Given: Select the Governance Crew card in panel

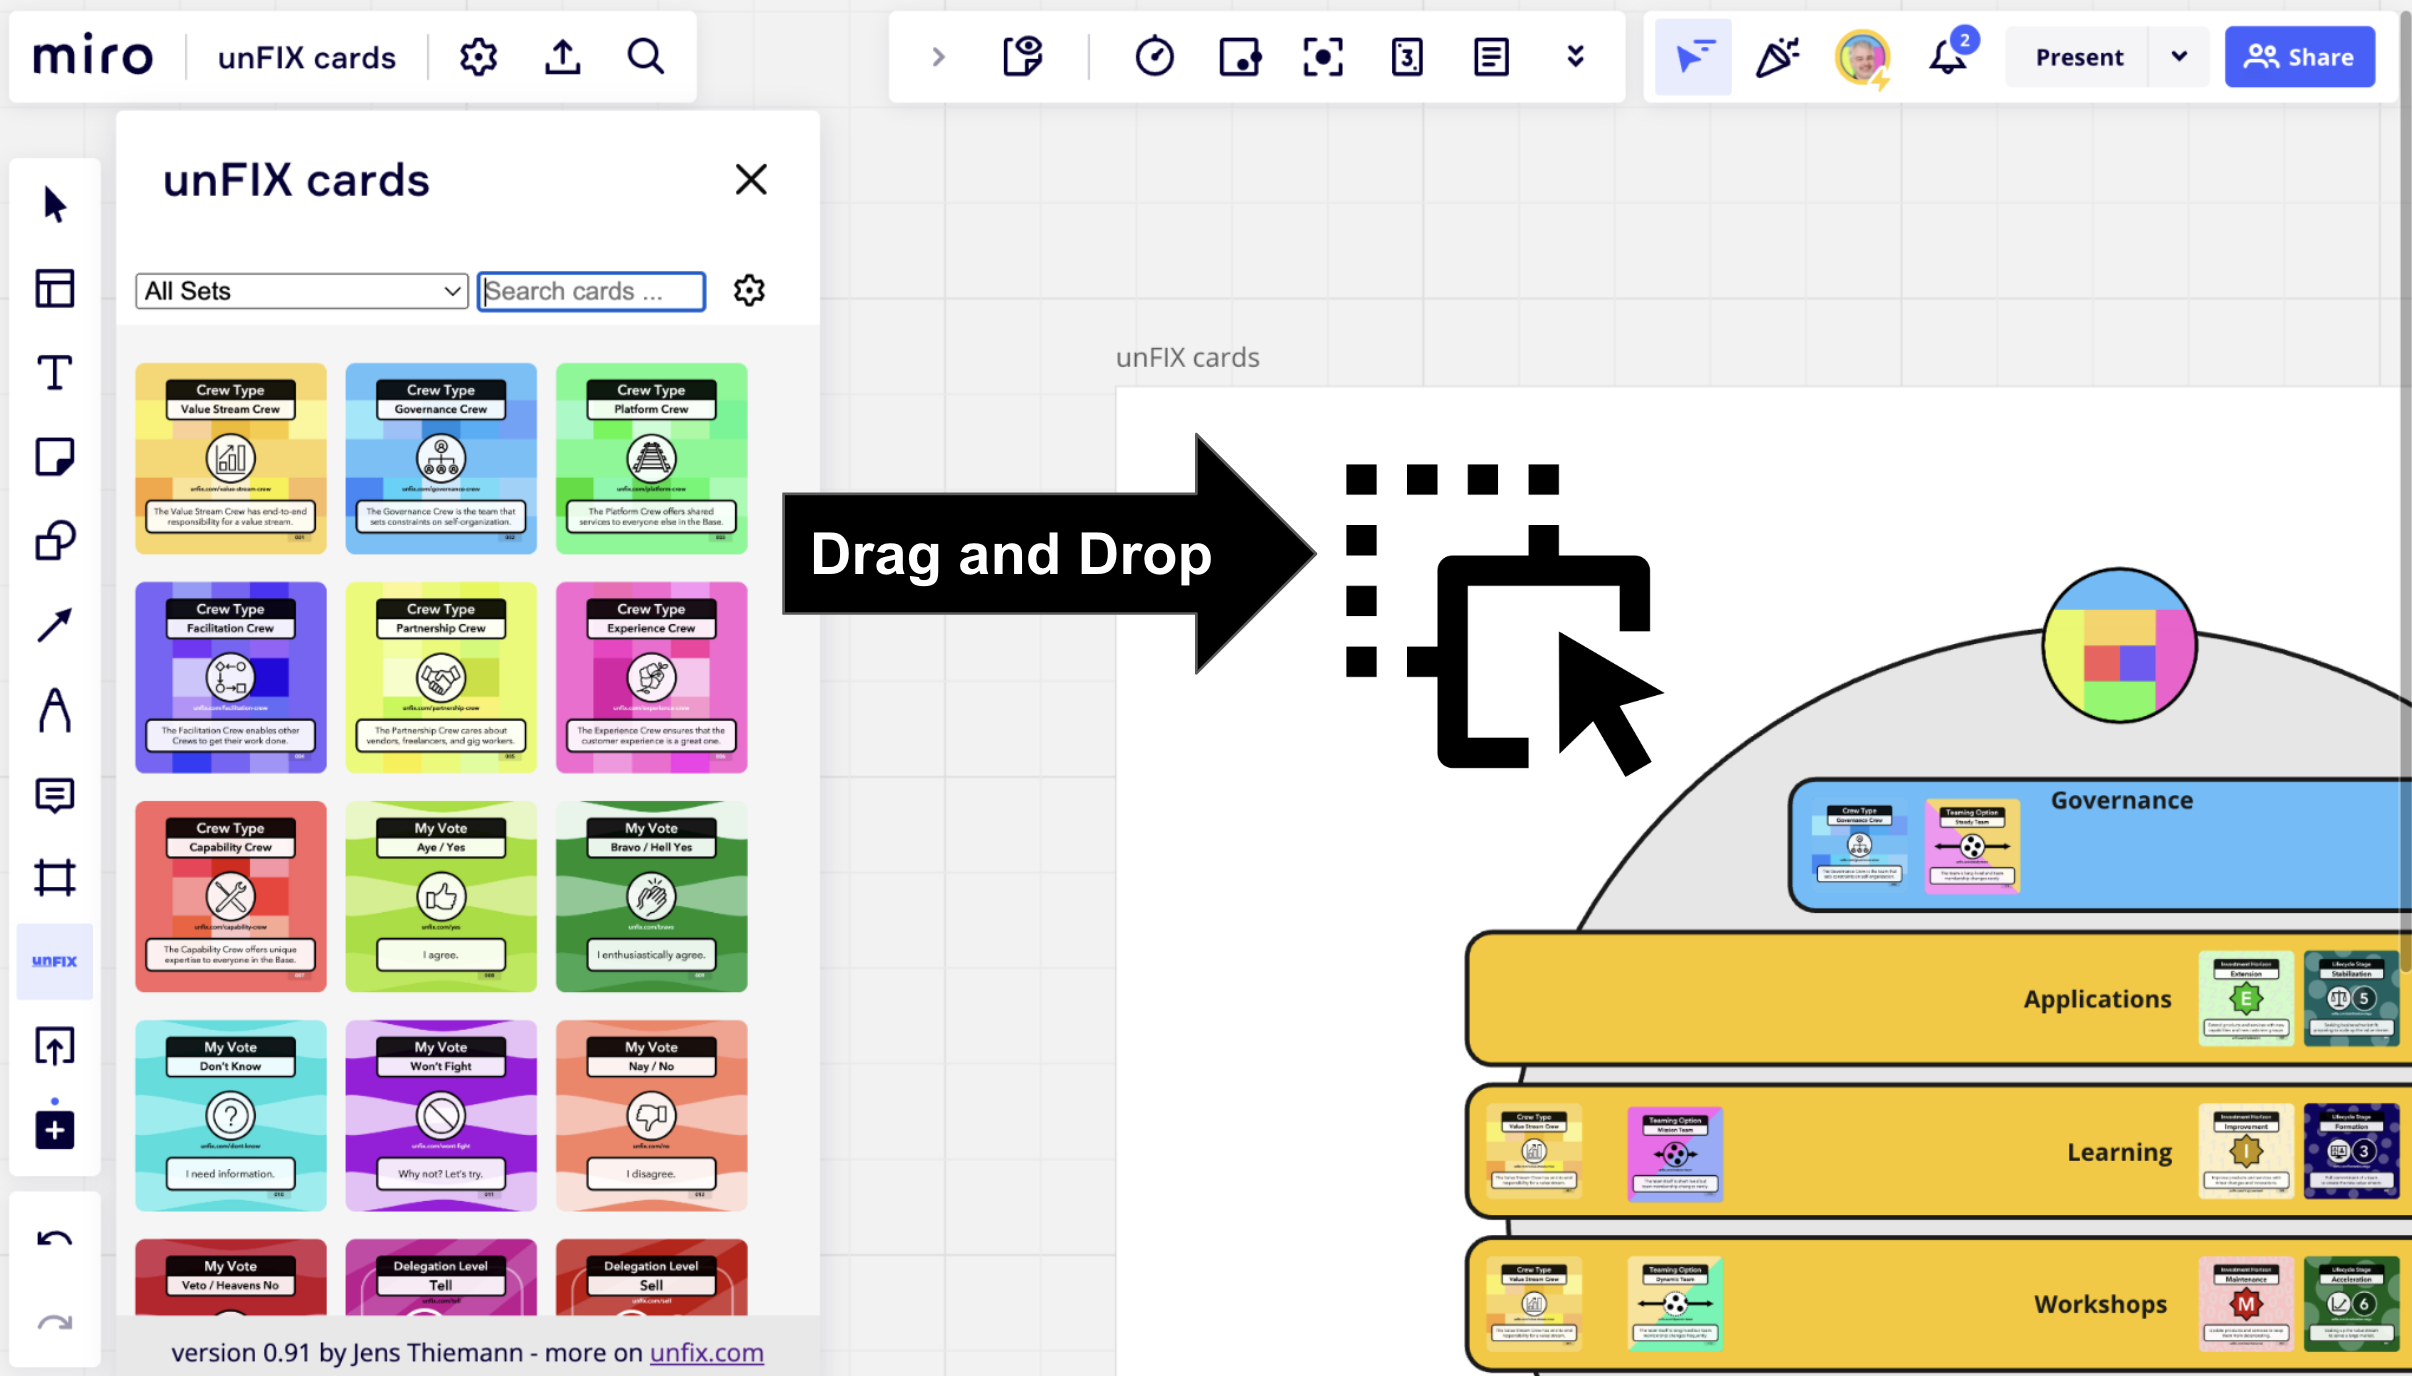Looking at the screenshot, I should point(441,459).
